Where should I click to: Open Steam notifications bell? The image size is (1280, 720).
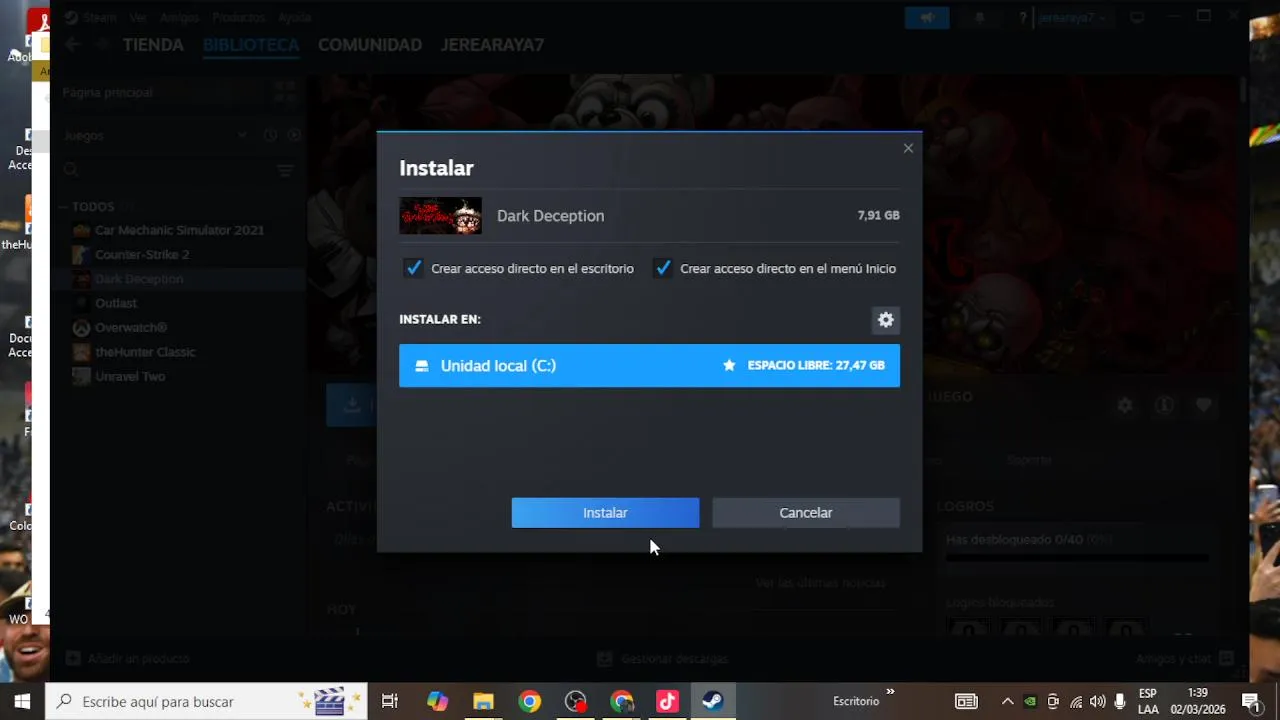click(980, 18)
